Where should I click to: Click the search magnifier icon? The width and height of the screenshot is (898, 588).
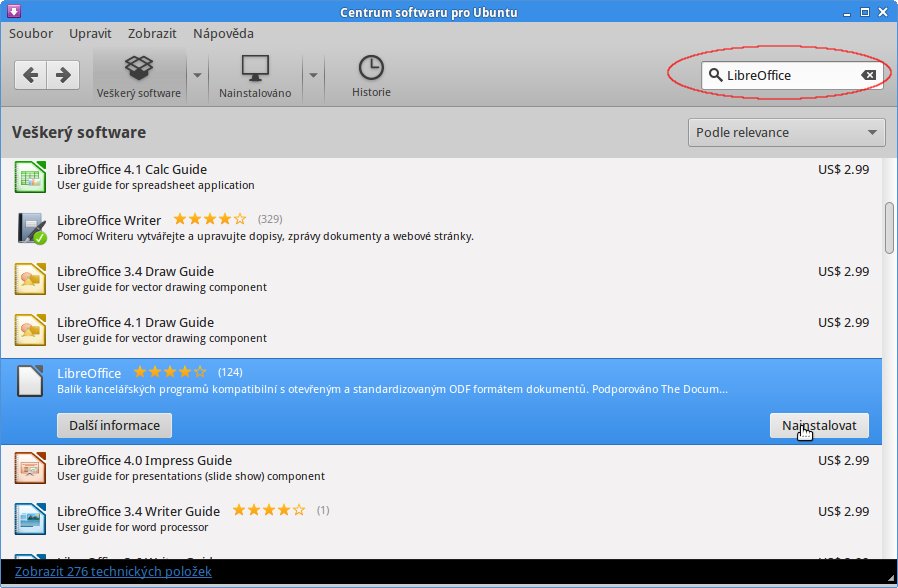(x=715, y=75)
